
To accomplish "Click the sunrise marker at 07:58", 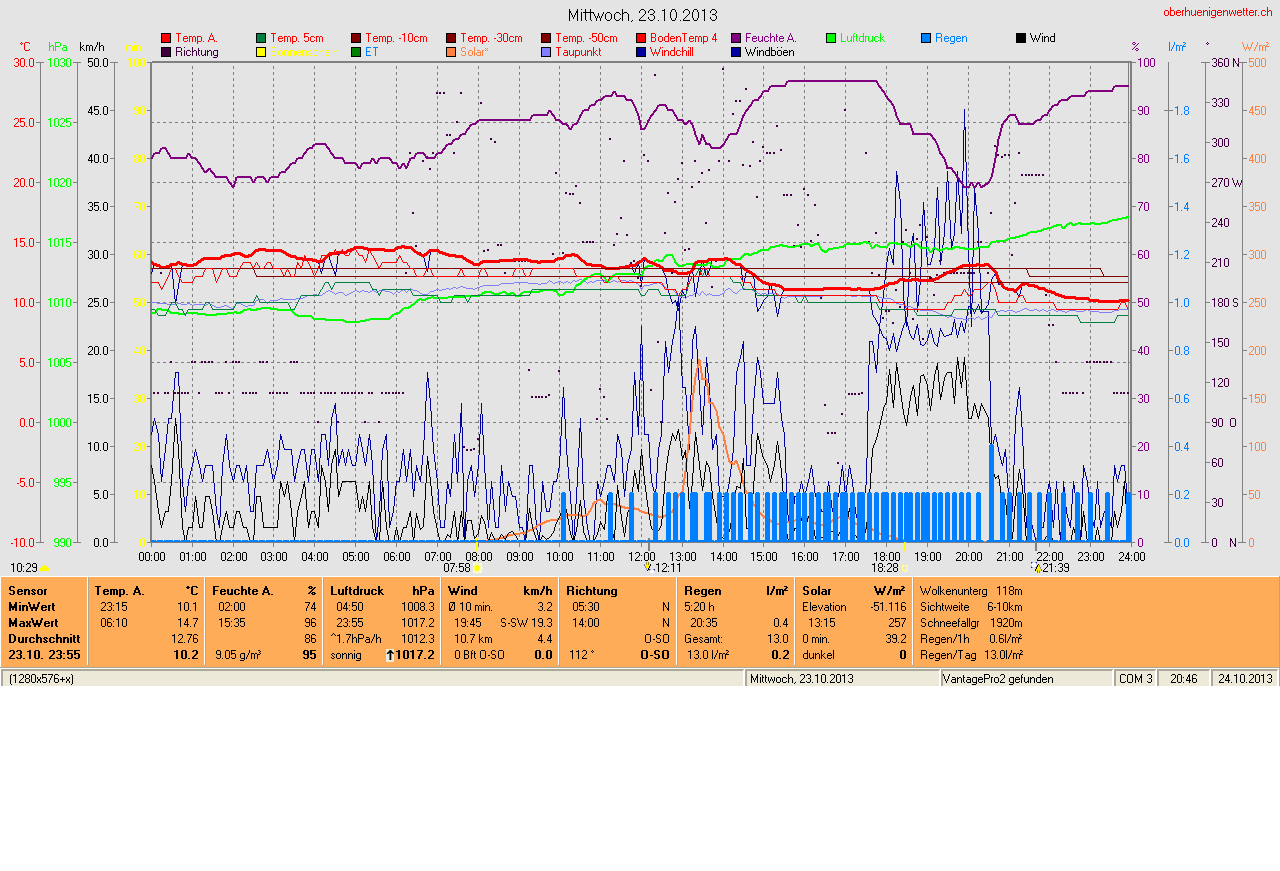I will click(x=477, y=568).
